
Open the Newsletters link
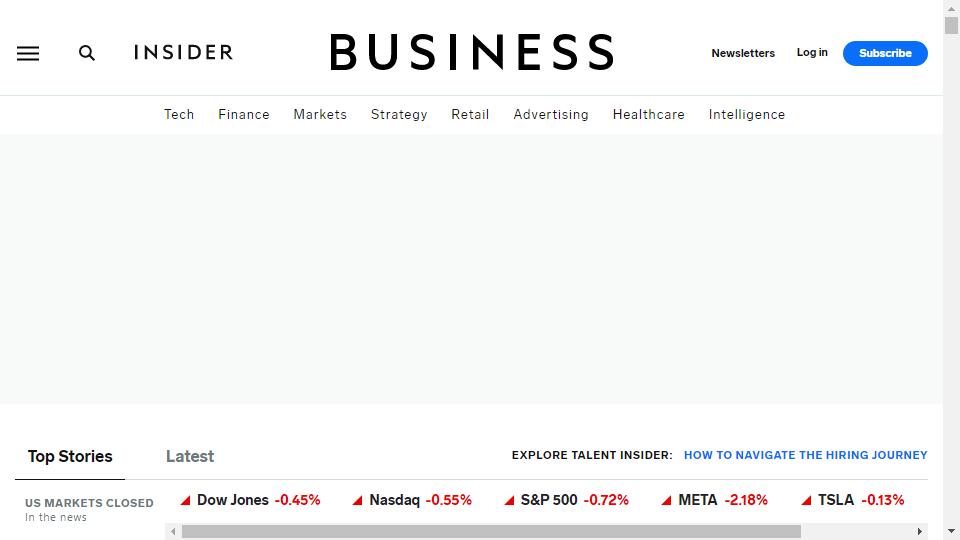point(743,53)
